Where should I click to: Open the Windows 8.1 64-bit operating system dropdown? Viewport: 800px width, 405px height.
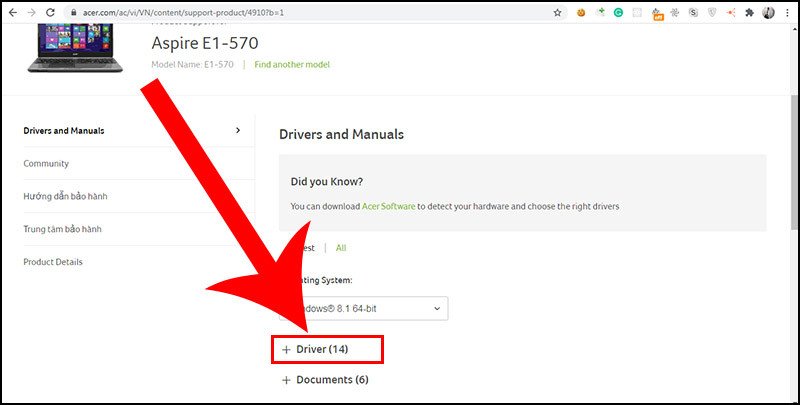click(x=364, y=309)
